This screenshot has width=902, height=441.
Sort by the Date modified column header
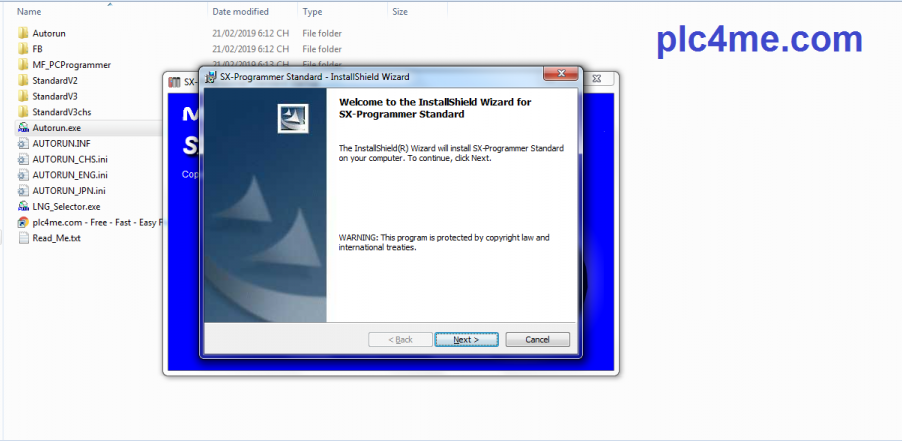tap(240, 12)
